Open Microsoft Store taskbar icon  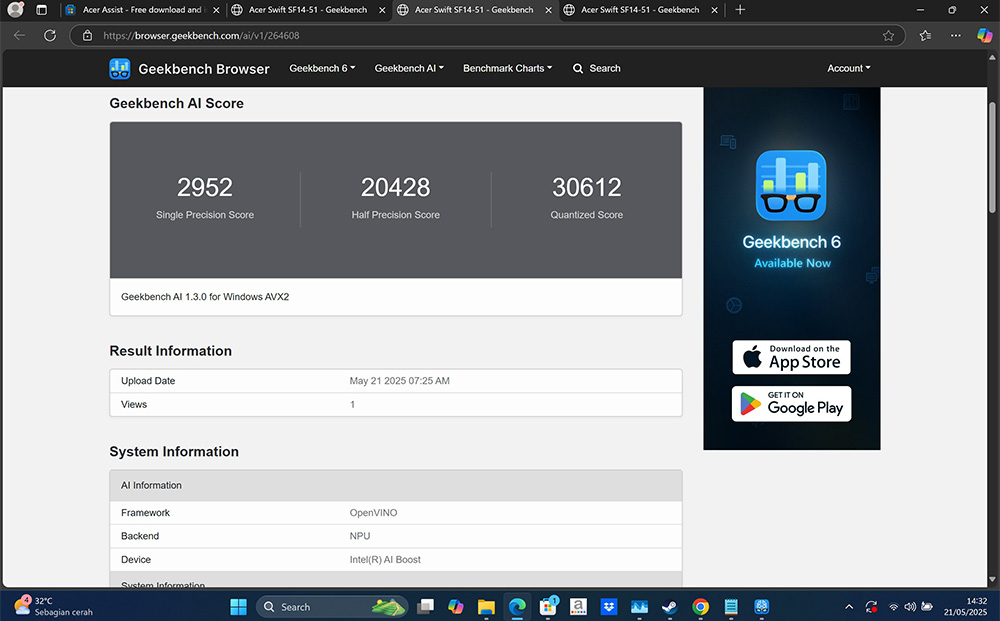[x=548, y=607]
